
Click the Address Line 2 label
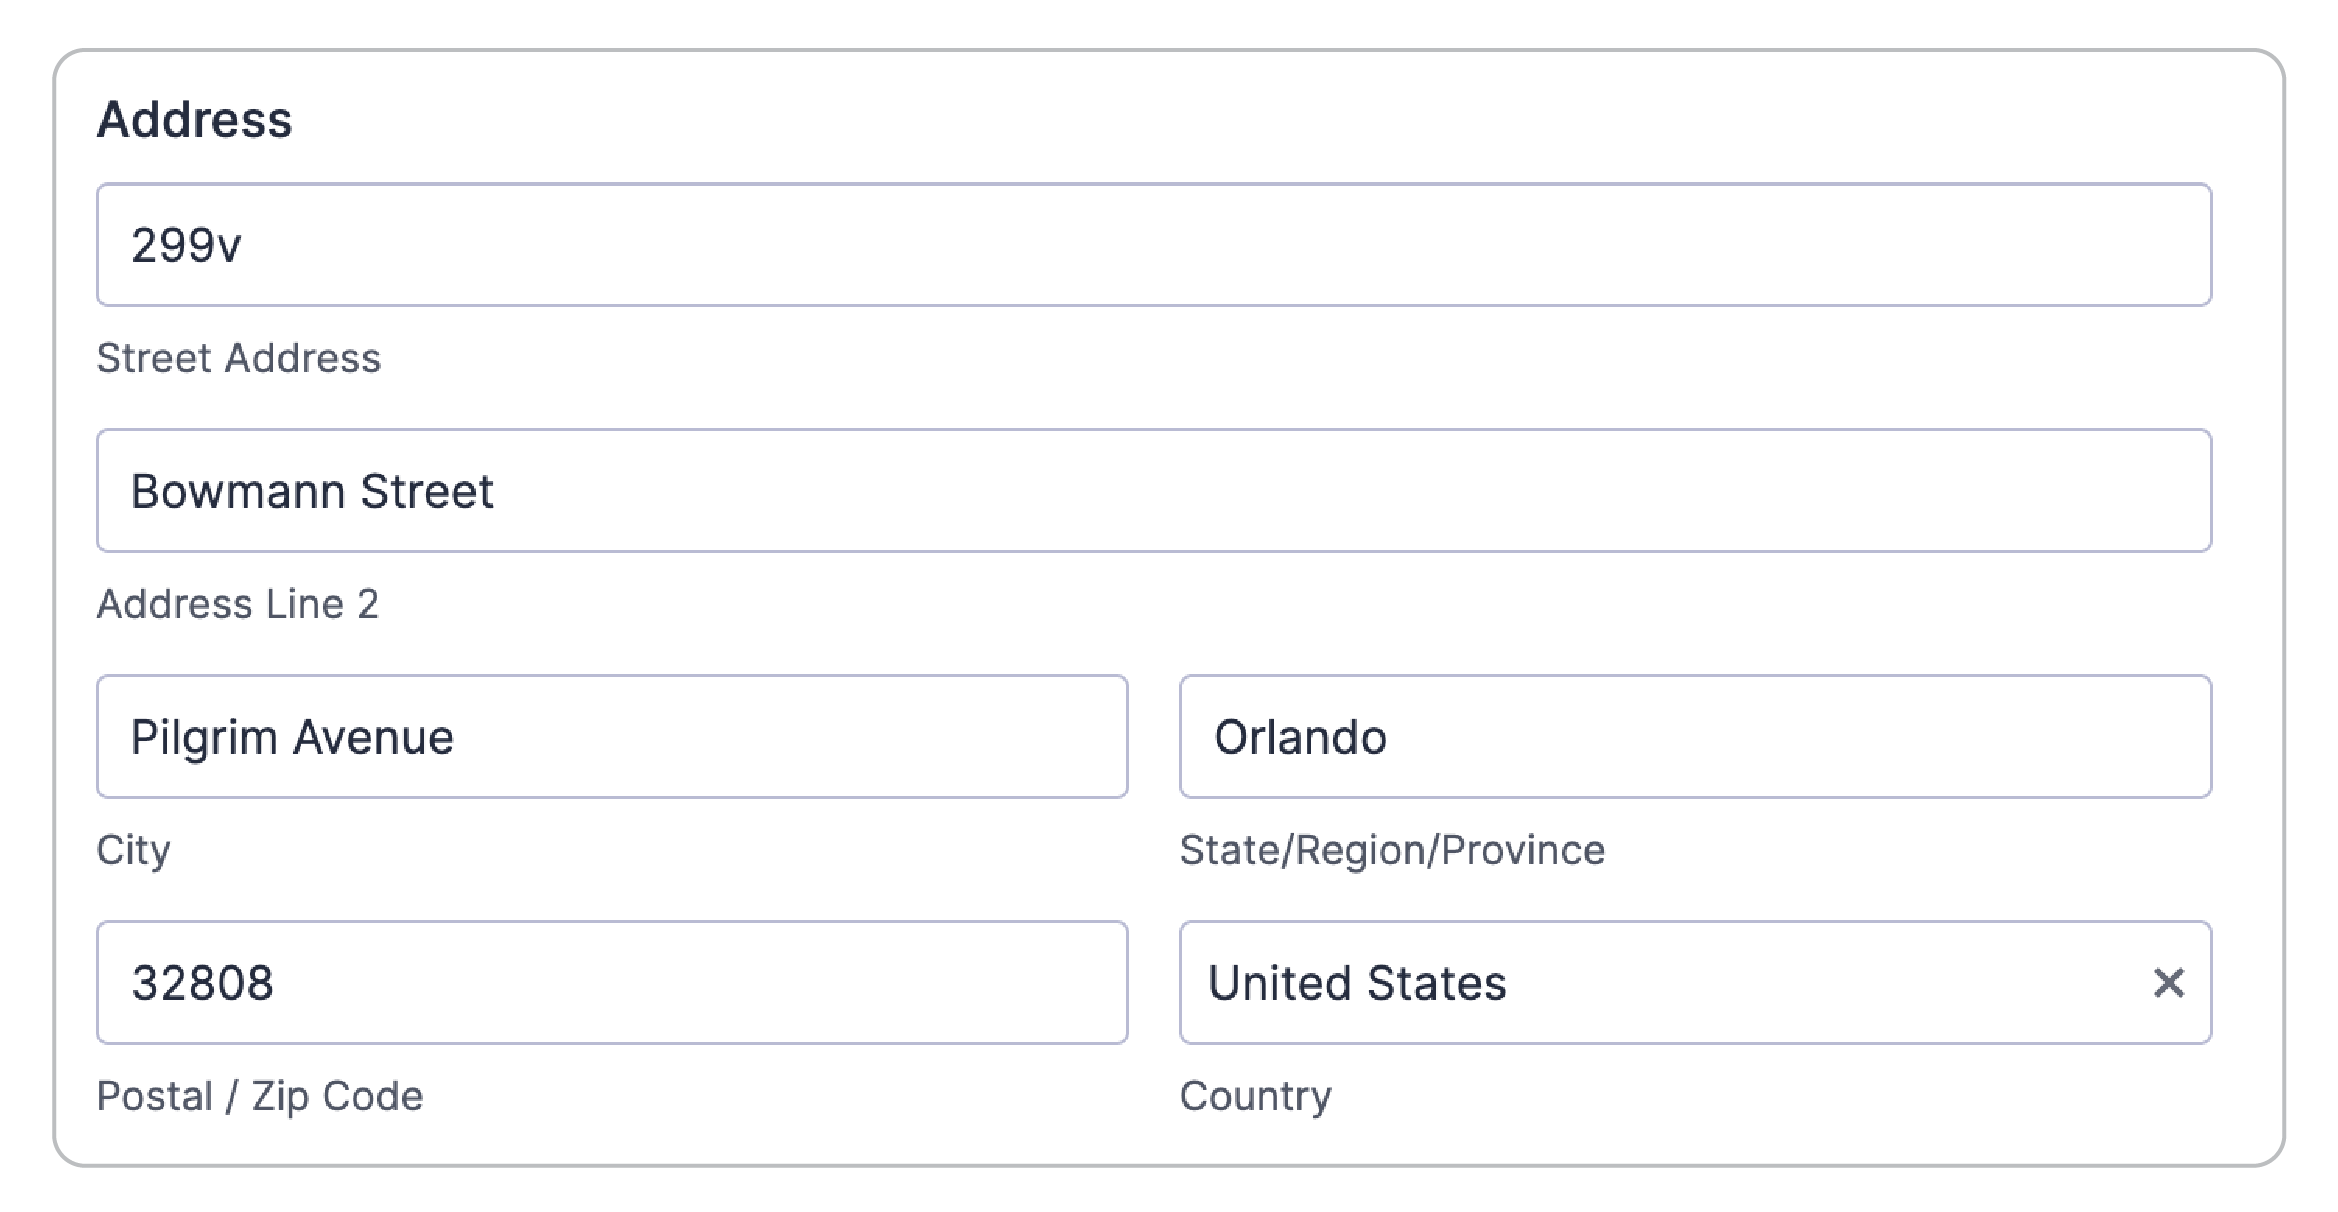click(239, 603)
